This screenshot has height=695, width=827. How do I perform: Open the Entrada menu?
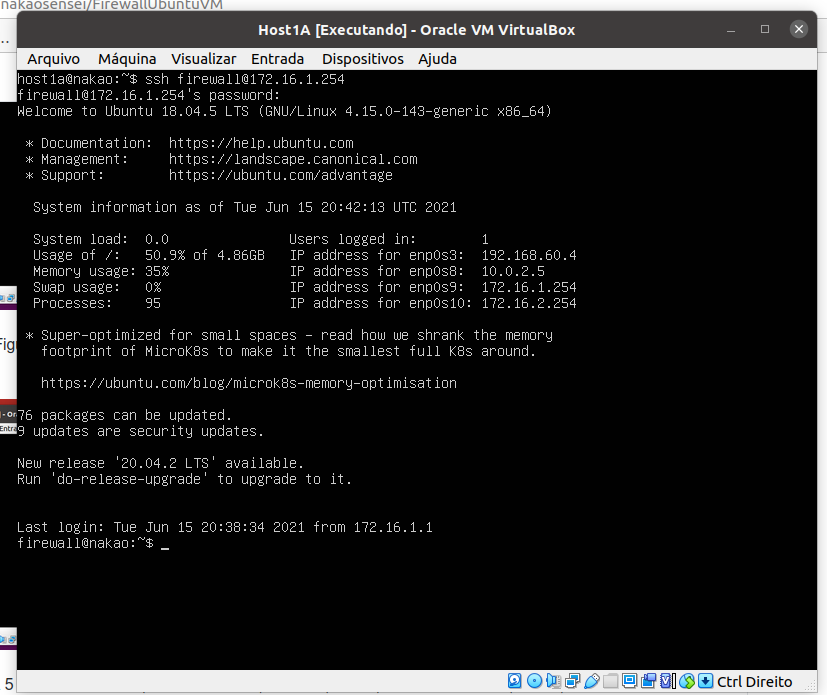click(277, 59)
